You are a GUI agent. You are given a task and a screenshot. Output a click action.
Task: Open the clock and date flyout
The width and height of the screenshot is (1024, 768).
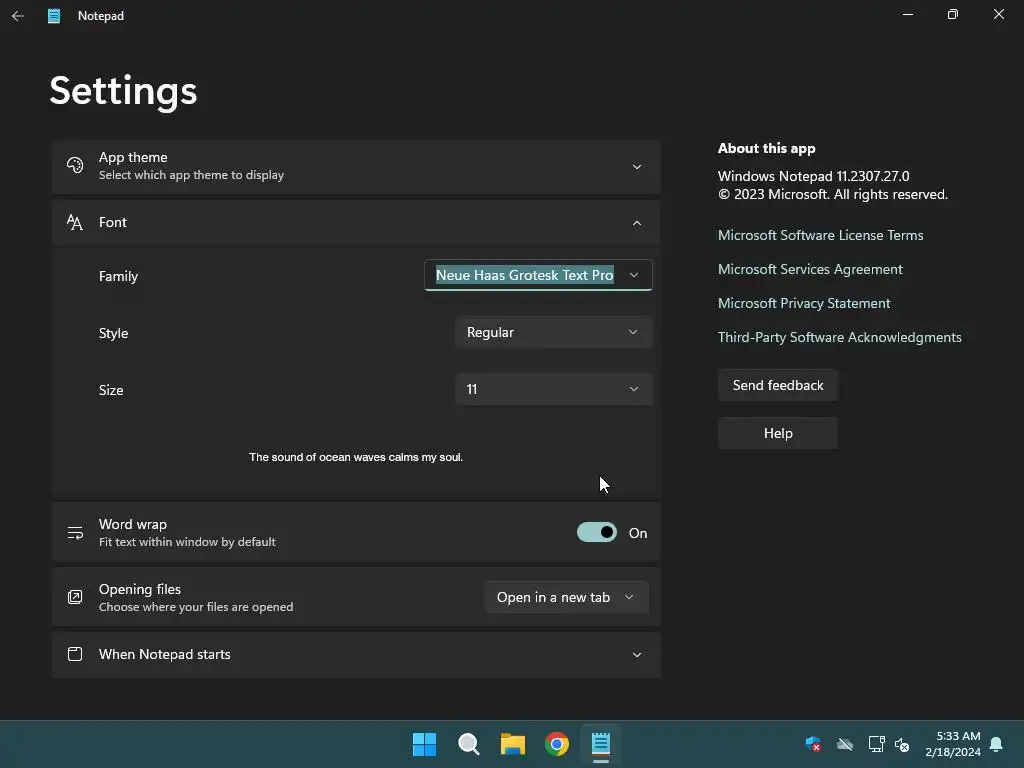[x=953, y=744]
